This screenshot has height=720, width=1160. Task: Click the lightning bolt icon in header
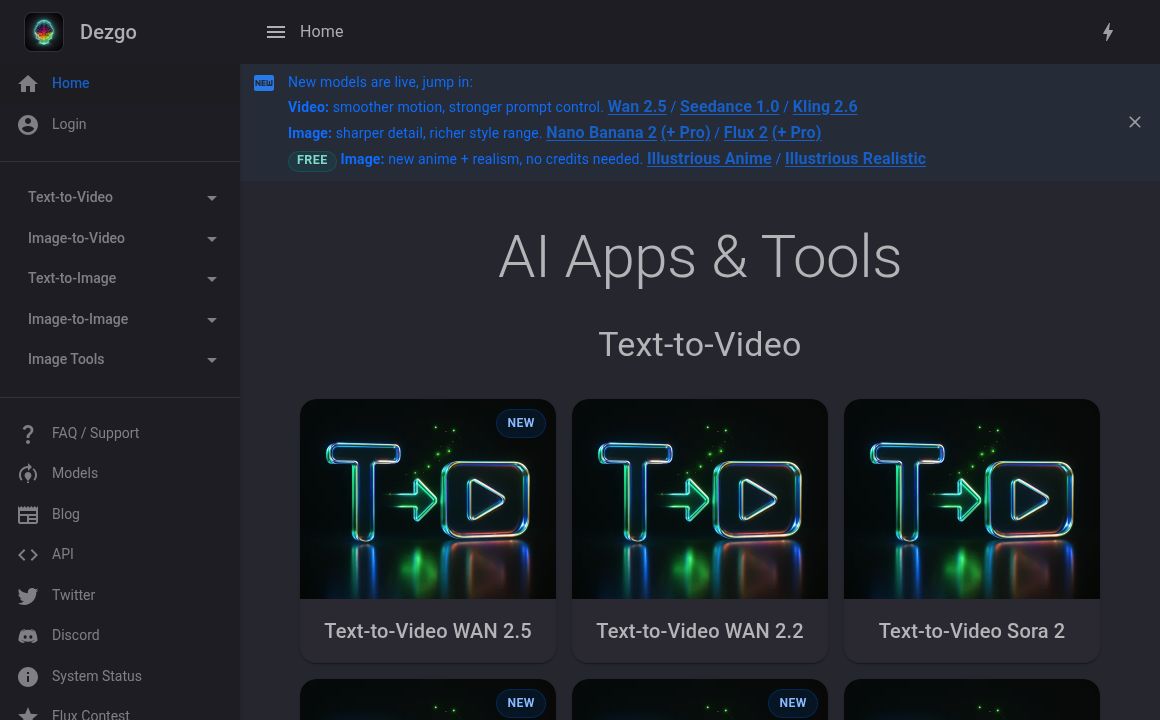(x=1108, y=32)
